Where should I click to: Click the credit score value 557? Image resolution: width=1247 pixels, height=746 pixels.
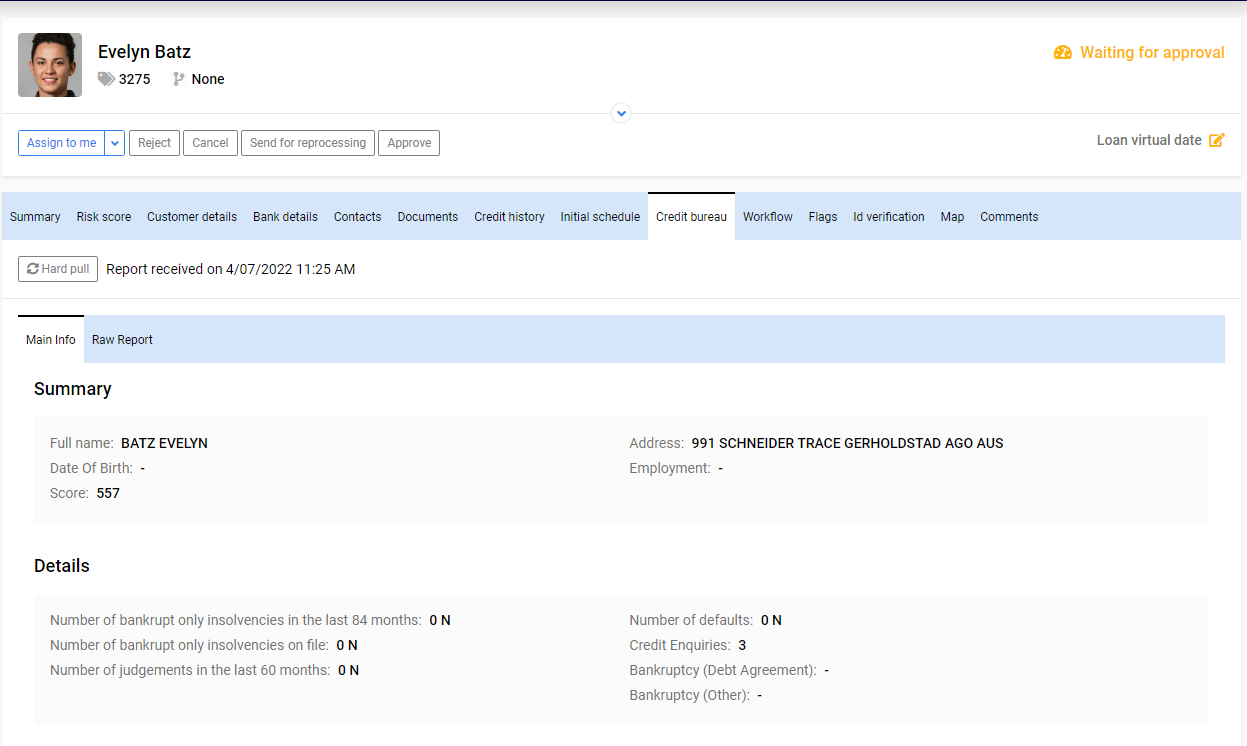pyautogui.click(x=108, y=493)
